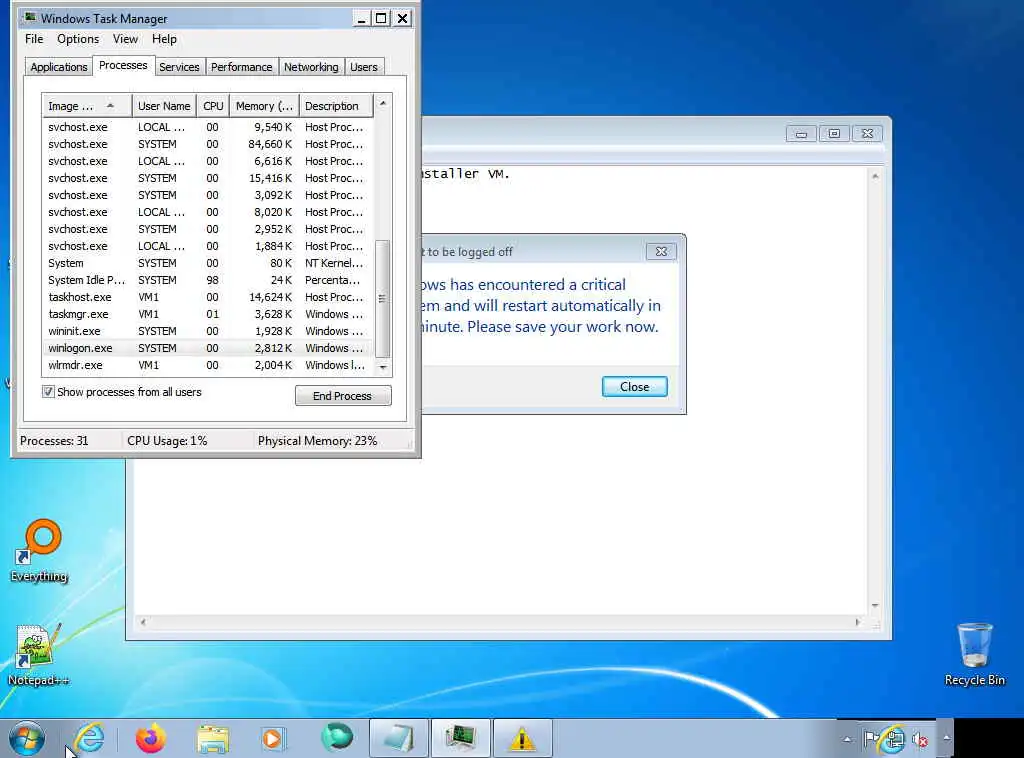Image resolution: width=1024 pixels, height=758 pixels.
Task: Open the Options menu in Task Manager
Action: (78, 39)
